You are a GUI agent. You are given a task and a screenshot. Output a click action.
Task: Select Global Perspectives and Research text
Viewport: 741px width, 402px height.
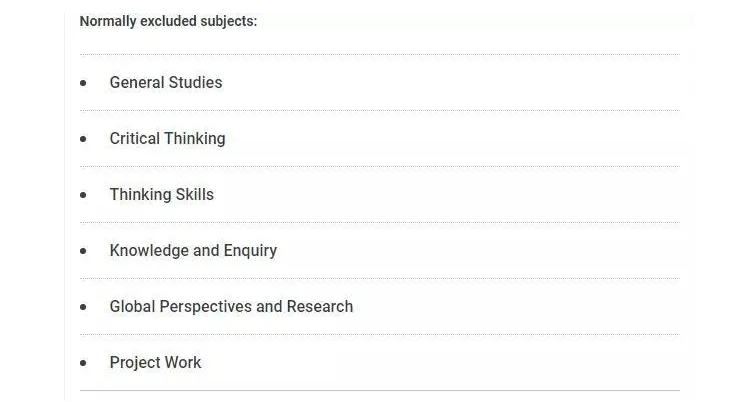(231, 307)
